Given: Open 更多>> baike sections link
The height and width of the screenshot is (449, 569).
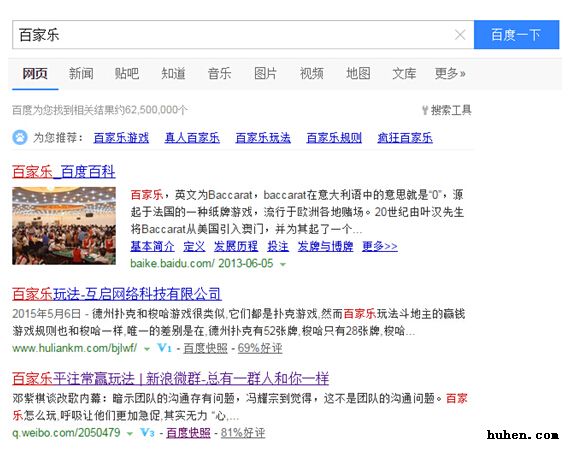Looking at the screenshot, I should click(380, 246).
